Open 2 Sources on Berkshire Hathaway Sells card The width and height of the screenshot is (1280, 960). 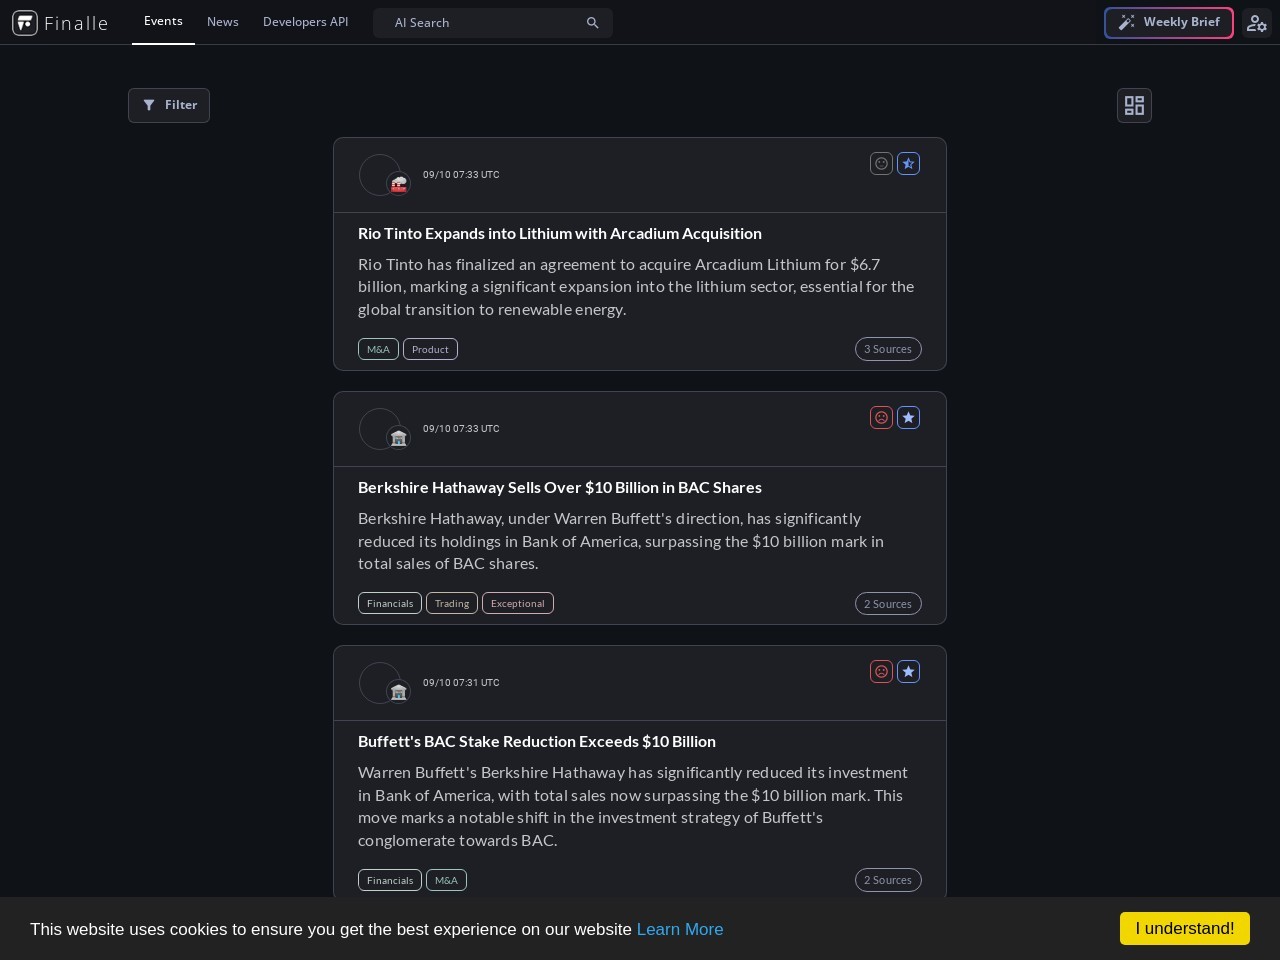coord(888,603)
